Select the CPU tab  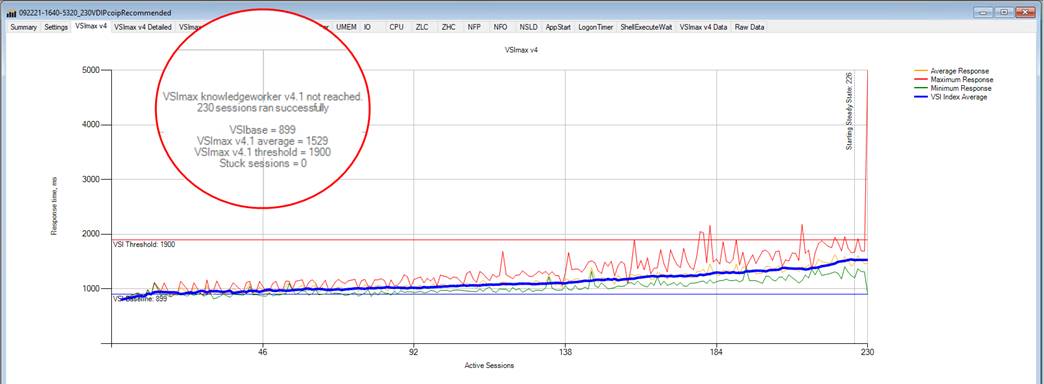click(396, 27)
